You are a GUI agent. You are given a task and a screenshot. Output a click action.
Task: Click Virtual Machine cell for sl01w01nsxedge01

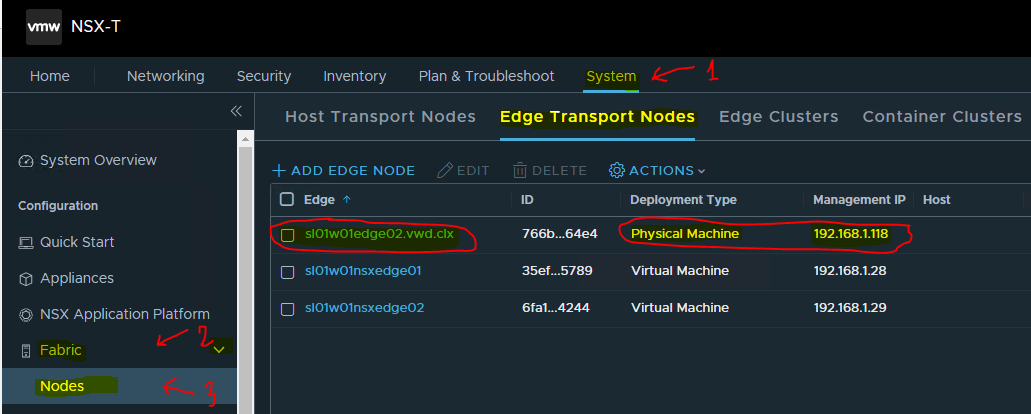[x=679, y=271]
